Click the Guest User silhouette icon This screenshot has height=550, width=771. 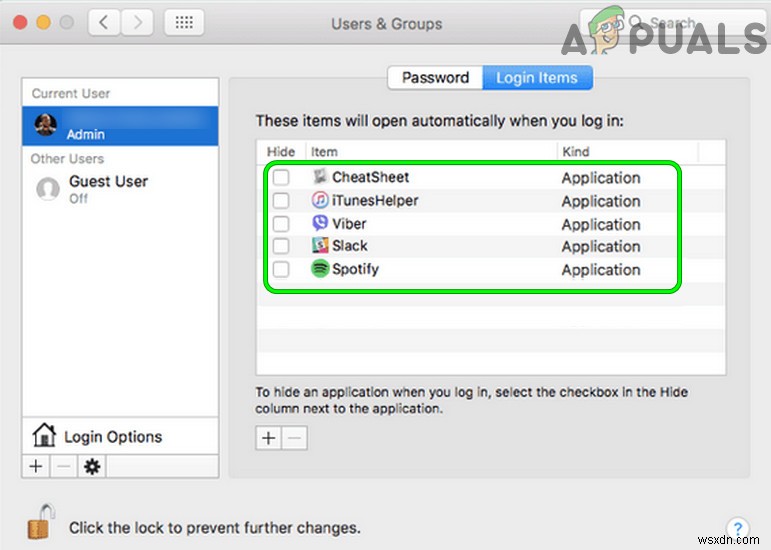pos(48,189)
